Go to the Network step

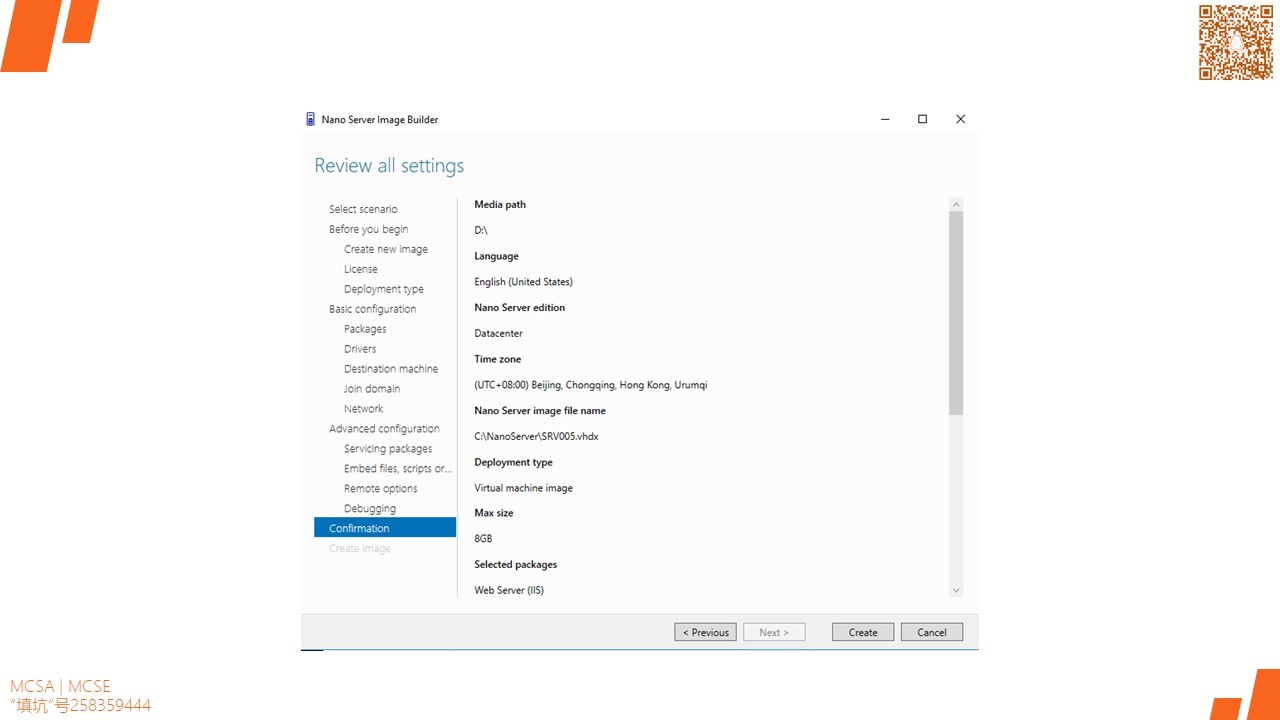point(363,409)
